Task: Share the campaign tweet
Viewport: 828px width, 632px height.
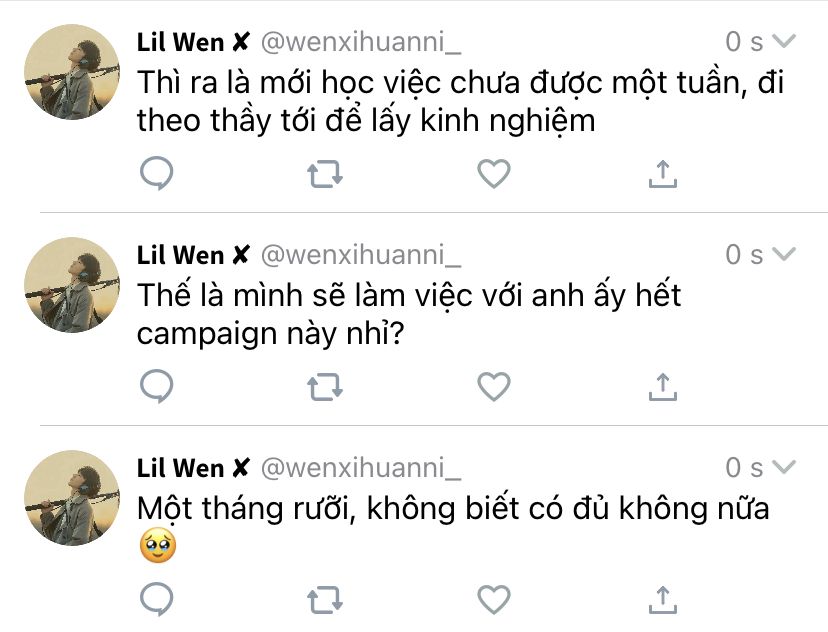Action: (663, 387)
